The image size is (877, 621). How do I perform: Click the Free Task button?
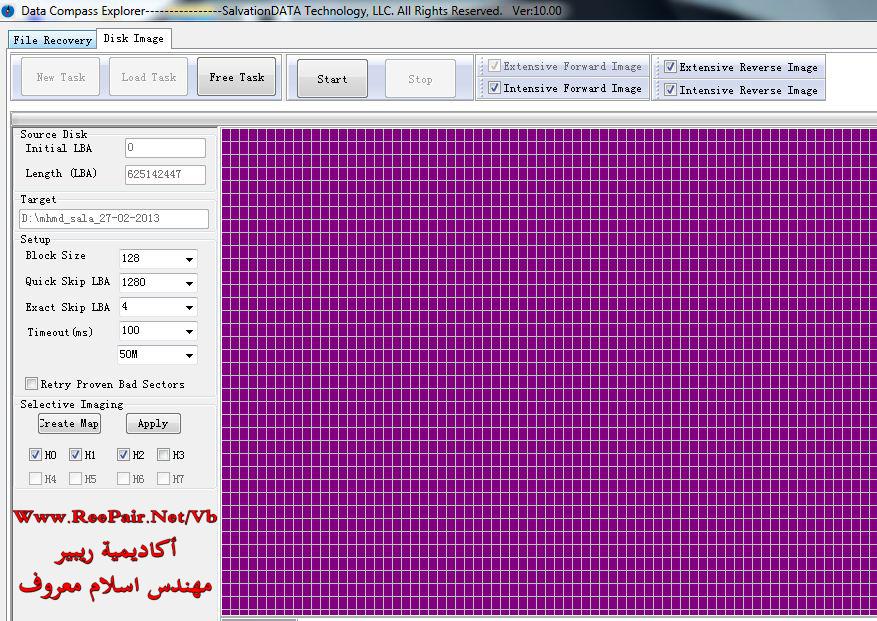[237, 78]
